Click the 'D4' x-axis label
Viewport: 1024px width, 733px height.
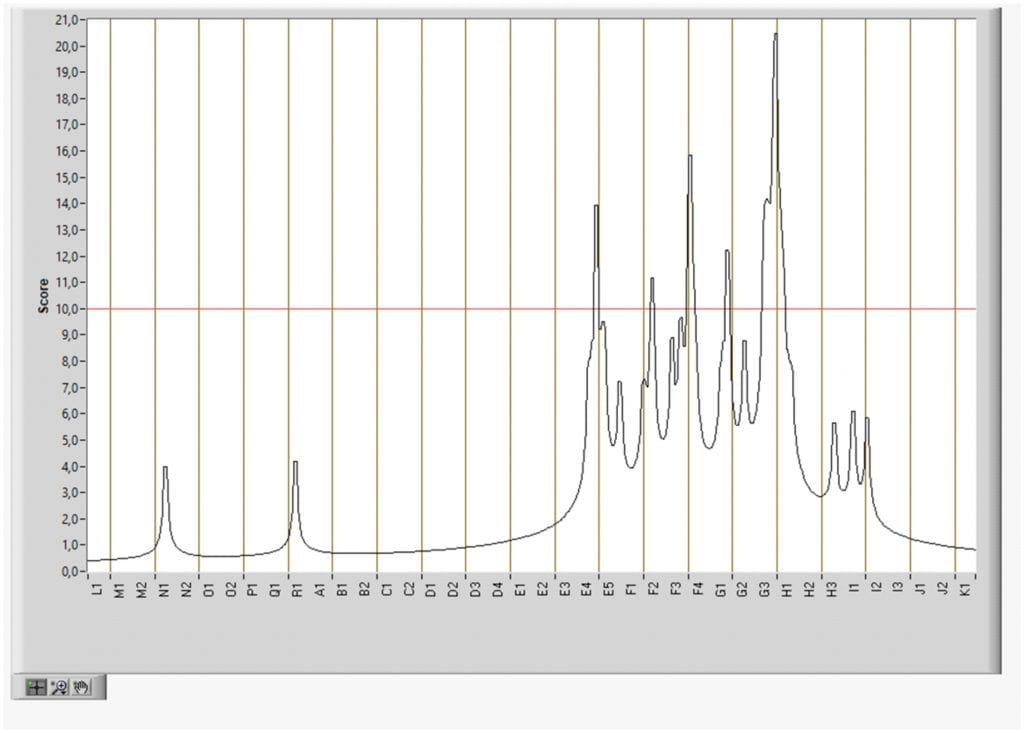(498, 589)
